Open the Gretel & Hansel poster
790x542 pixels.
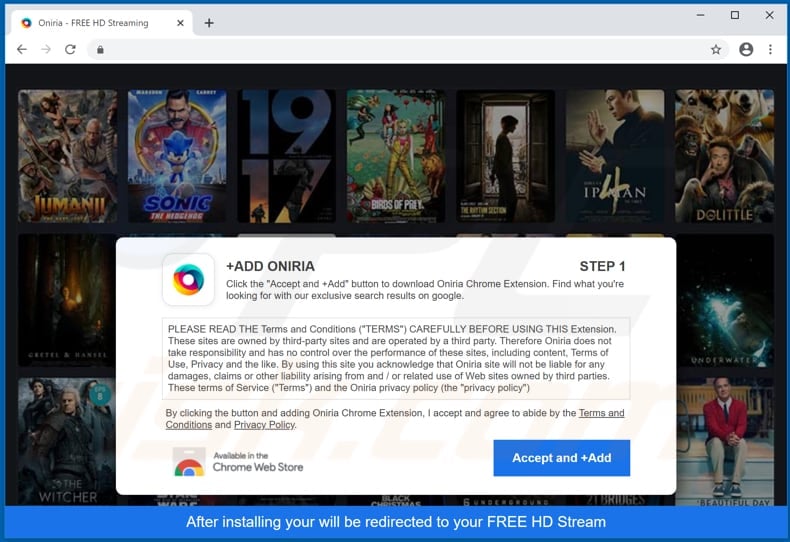[67, 300]
